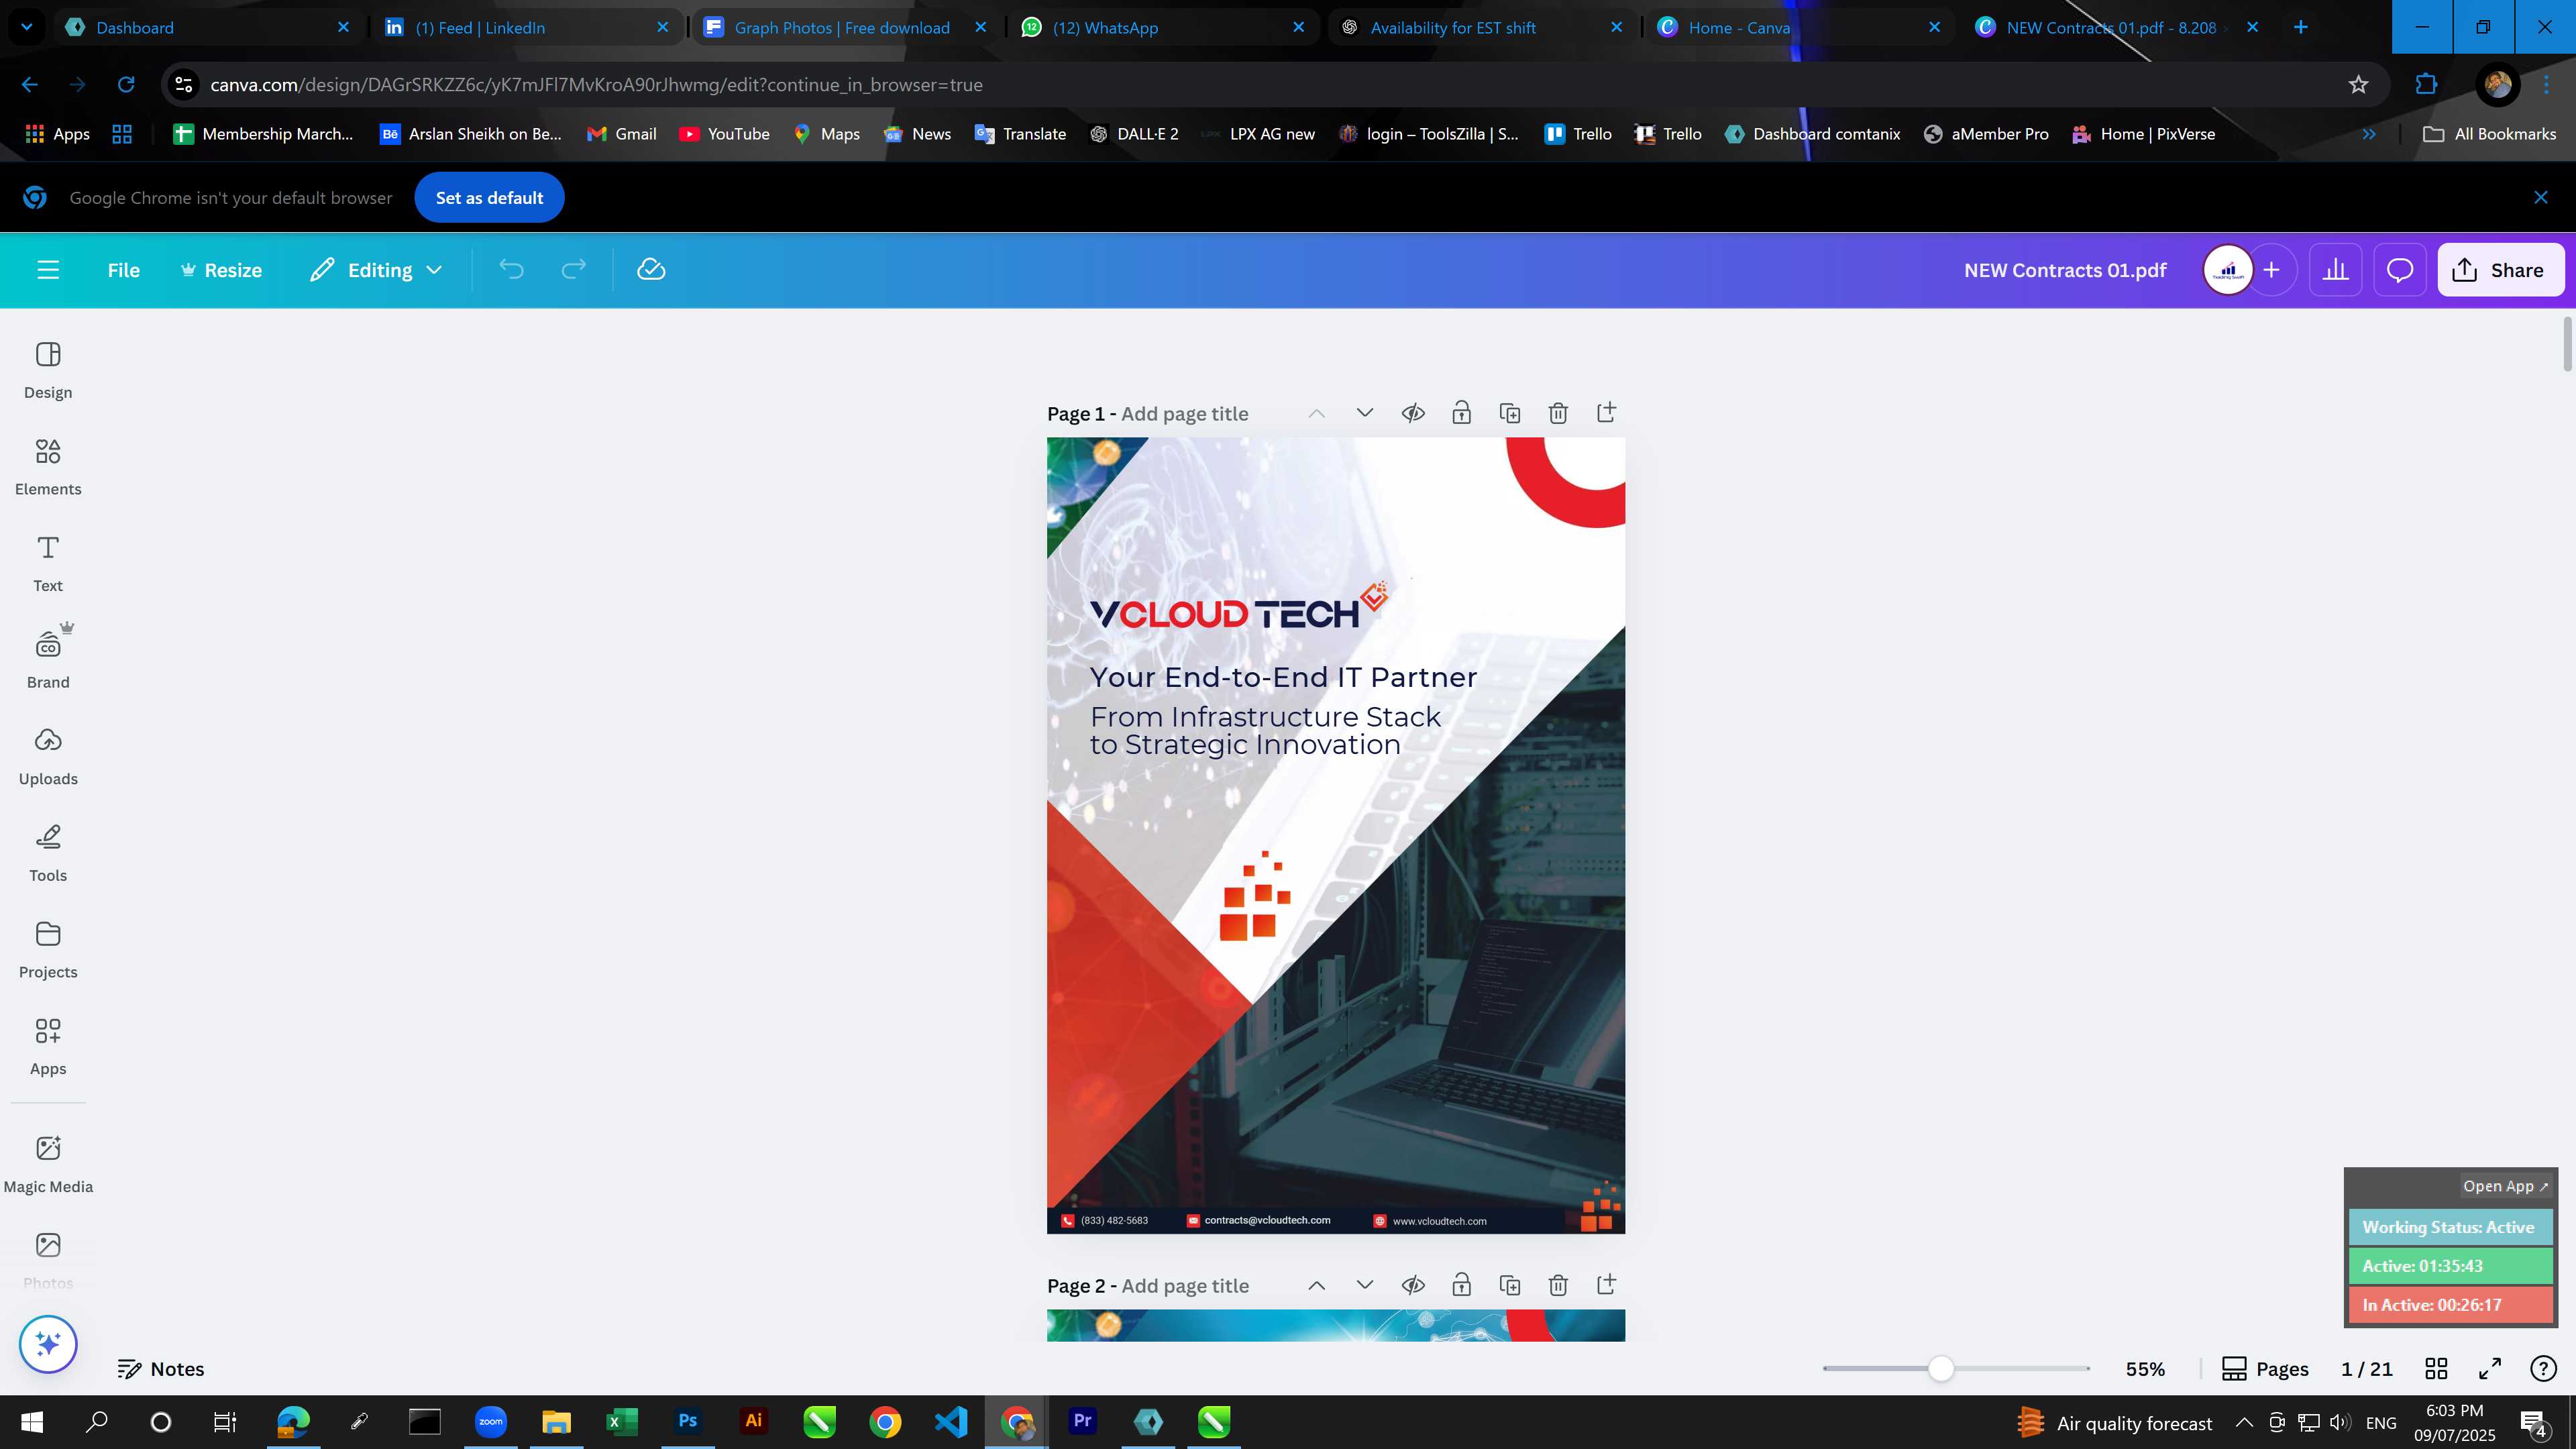Open Photoshop from the taskbar
Viewport: 2576px width, 1449px height.
pyautogui.click(x=688, y=1422)
